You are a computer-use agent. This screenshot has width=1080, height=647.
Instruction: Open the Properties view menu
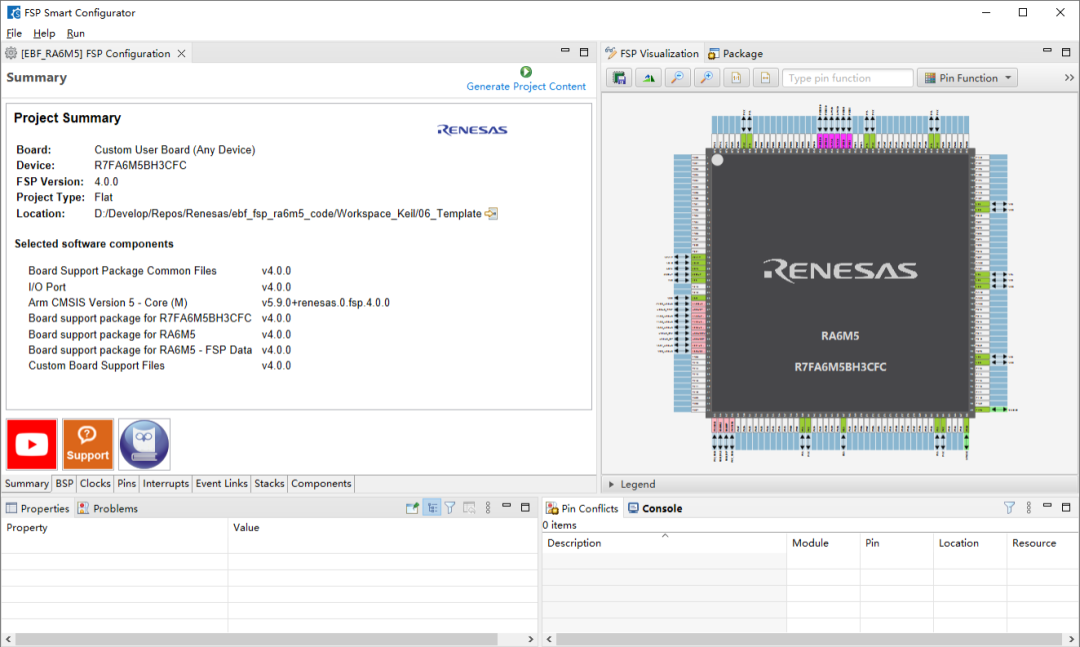488,508
